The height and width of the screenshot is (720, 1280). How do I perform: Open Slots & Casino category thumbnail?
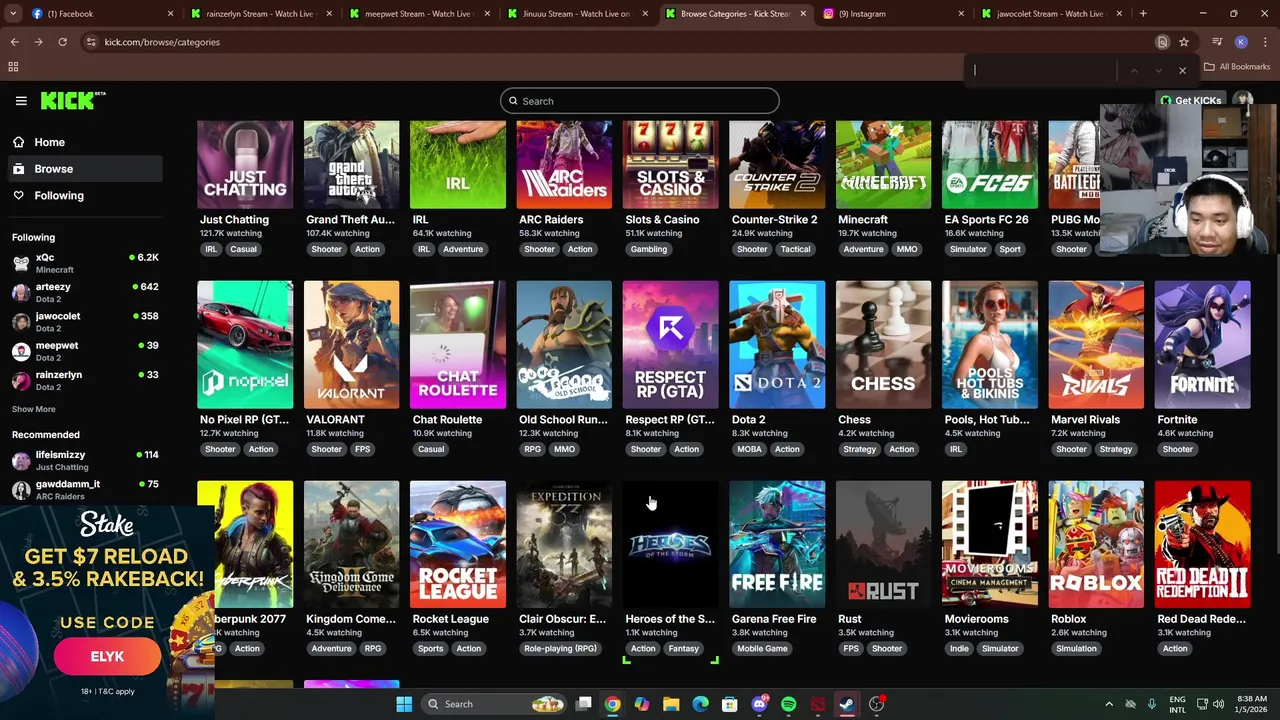670,165
